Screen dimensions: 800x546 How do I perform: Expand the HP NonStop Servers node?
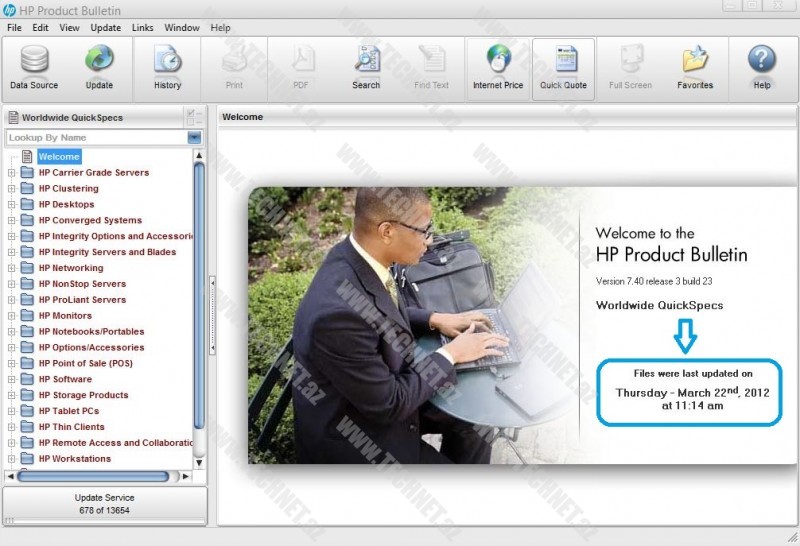click(x=11, y=284)
